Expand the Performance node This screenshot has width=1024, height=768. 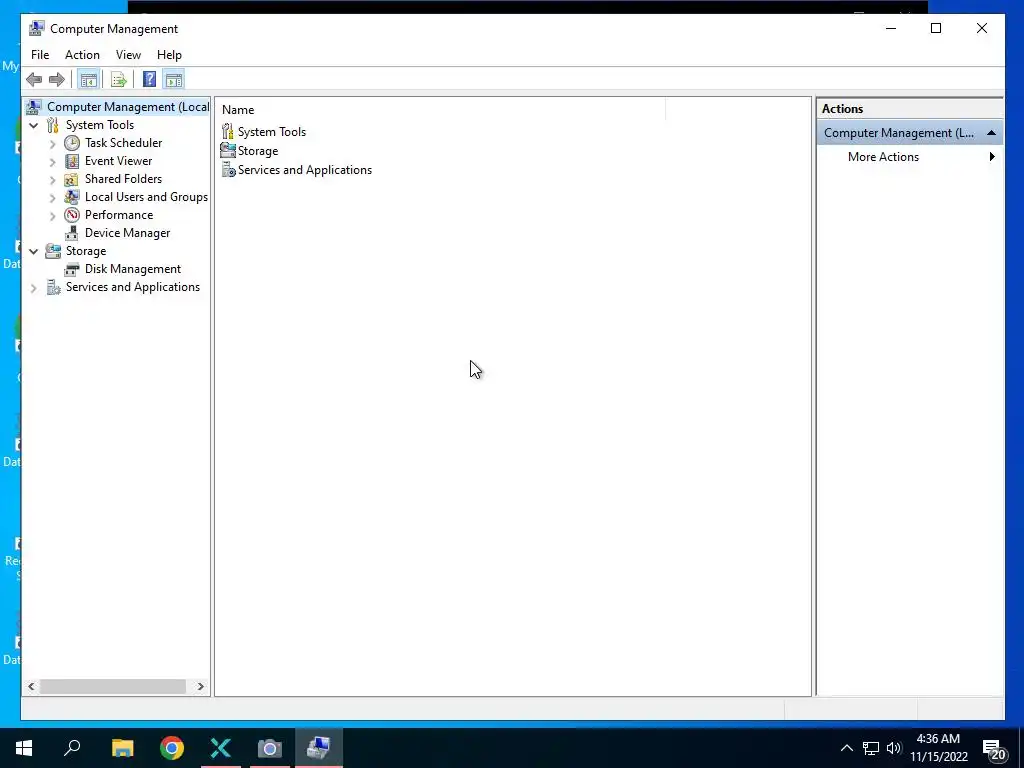coord(53,216)
